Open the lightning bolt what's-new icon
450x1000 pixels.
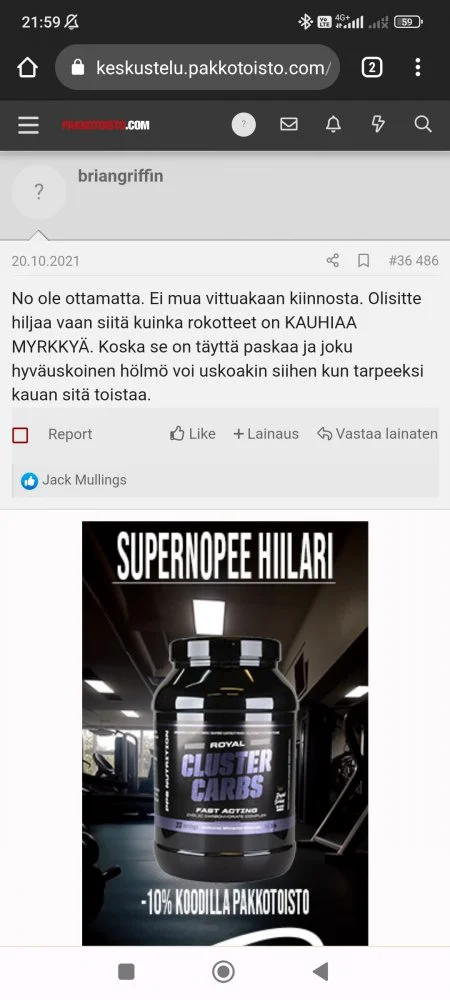click(x=378, y=124)
